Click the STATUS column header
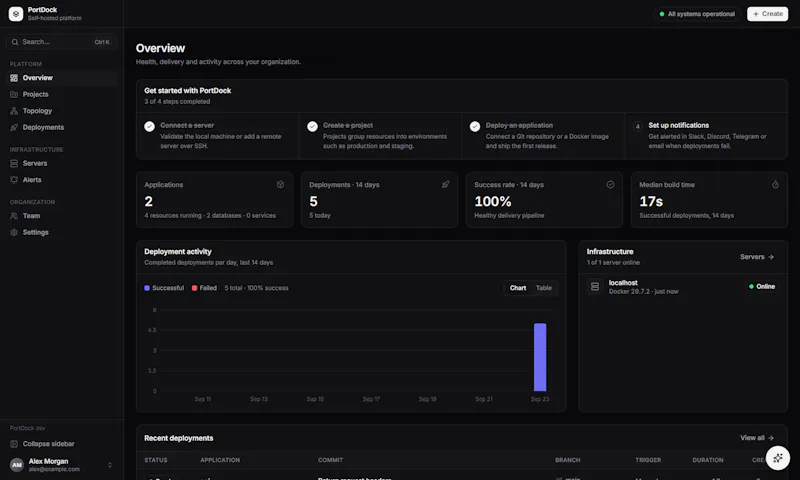This screenshot has width=800, height=480. (x=156, y=460)
